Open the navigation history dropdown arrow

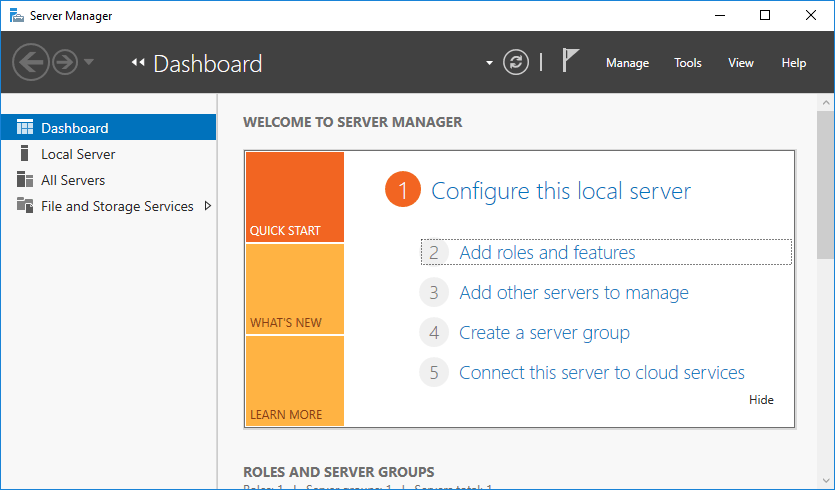click(x=89, y=62)
